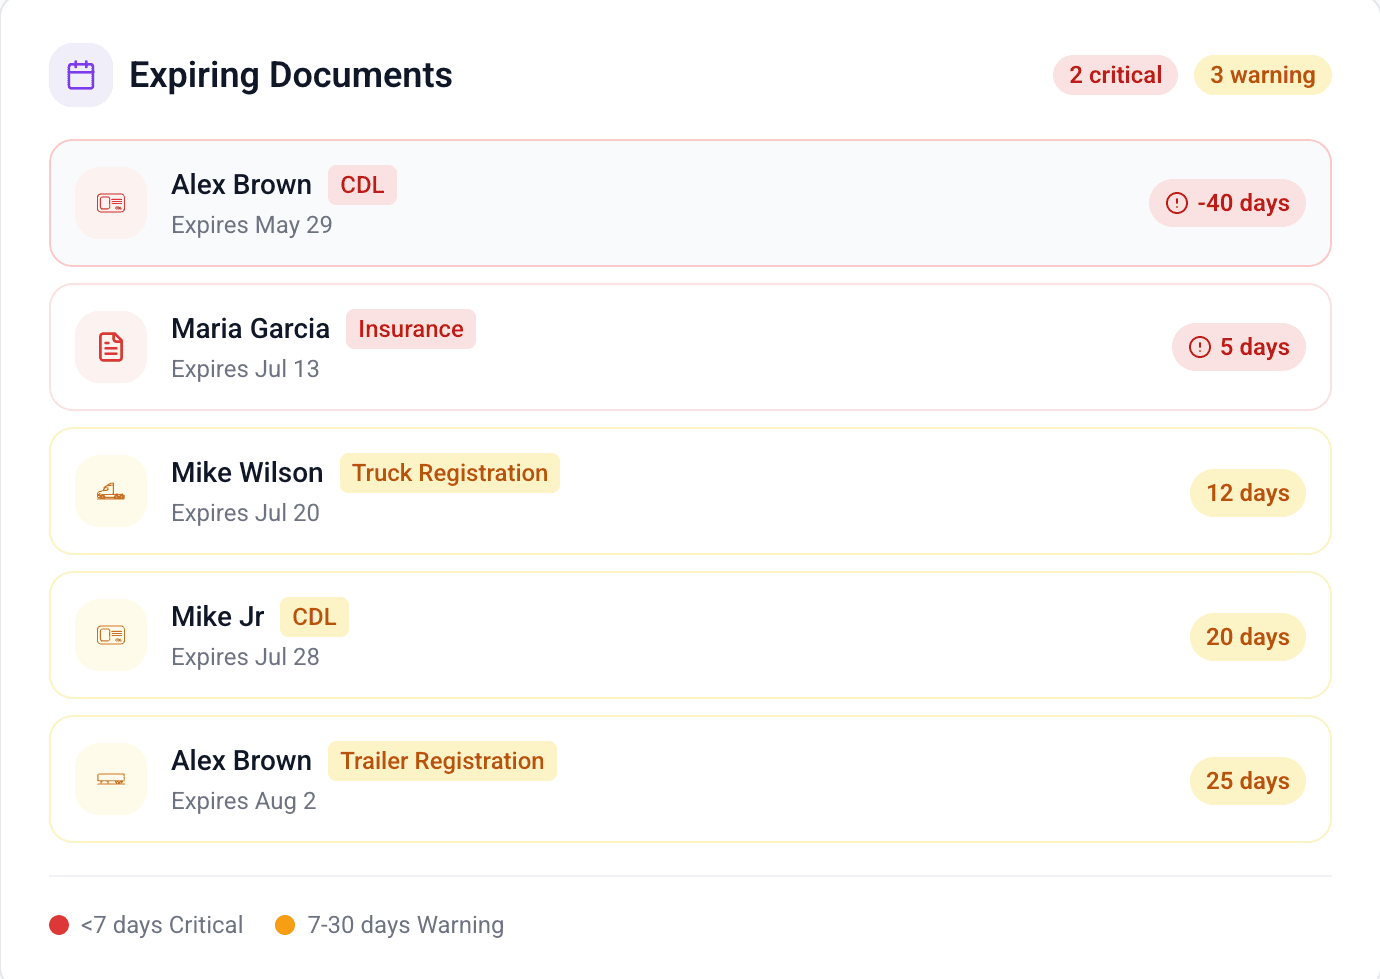Click the calendar icon beside Expiring Documents

point(81,75)
